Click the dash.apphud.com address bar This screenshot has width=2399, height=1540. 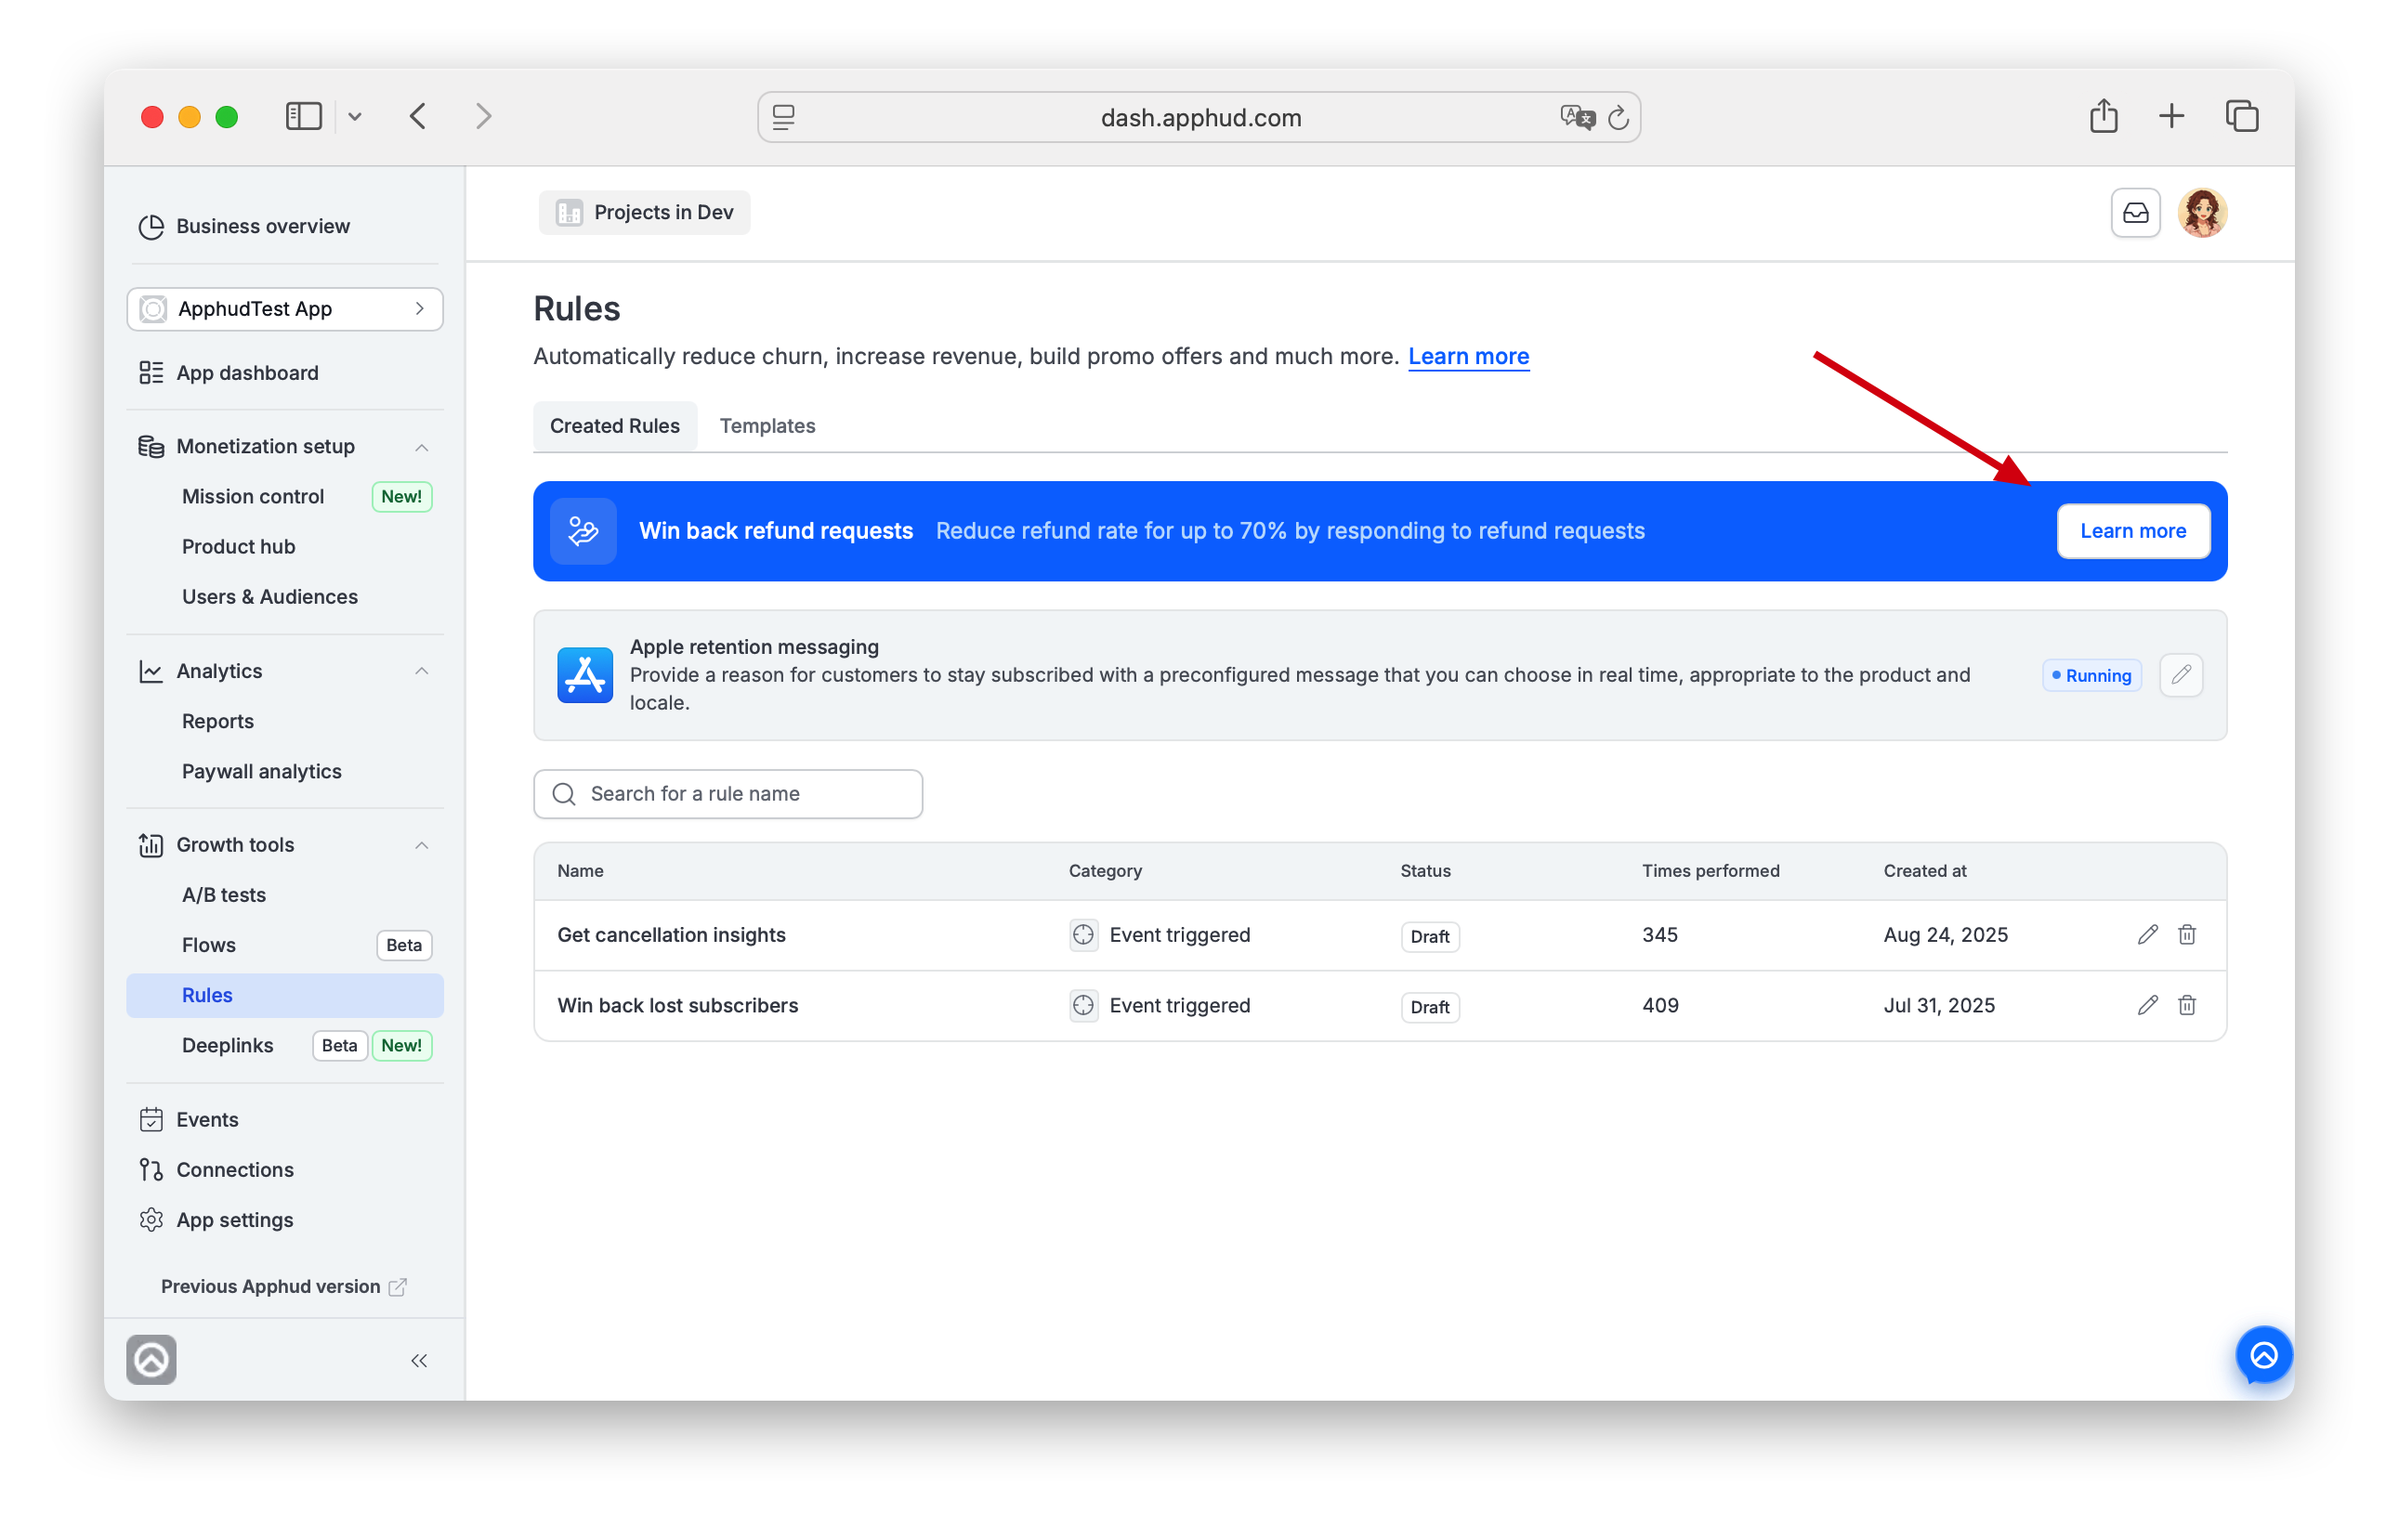coord(1198,117)
